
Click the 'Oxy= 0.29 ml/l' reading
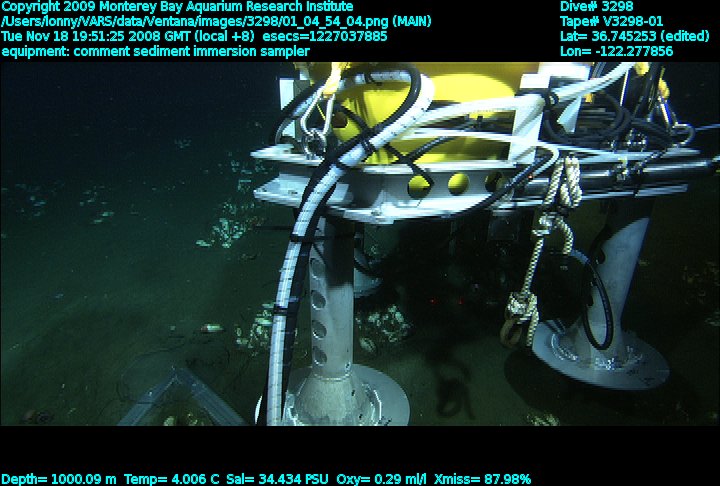coord(382,479)
